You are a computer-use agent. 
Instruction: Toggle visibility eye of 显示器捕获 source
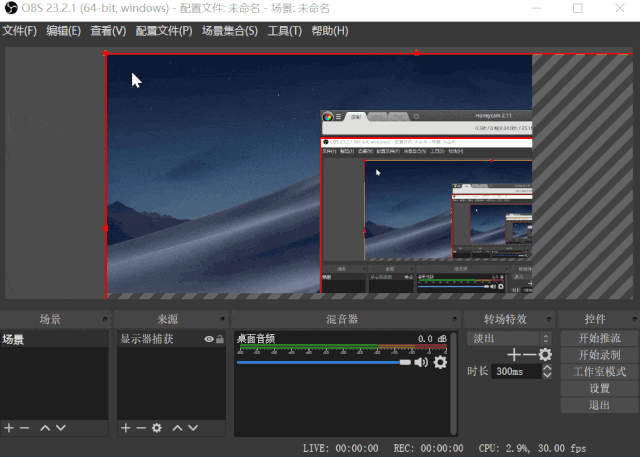(x=209, y=339)
